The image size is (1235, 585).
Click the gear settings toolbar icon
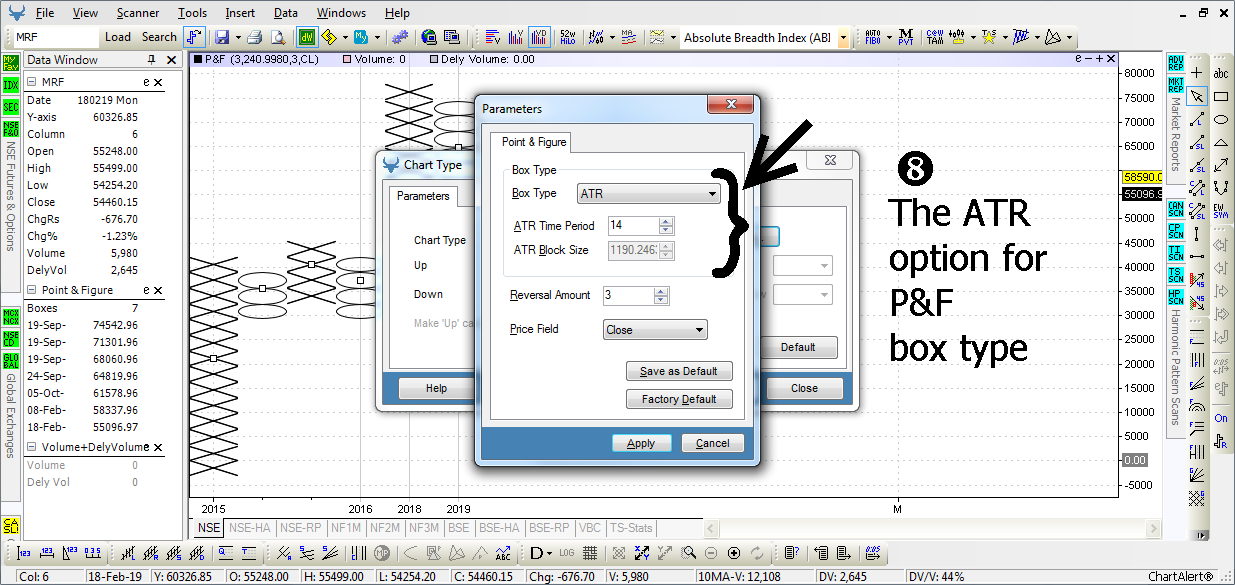point(400,37)
